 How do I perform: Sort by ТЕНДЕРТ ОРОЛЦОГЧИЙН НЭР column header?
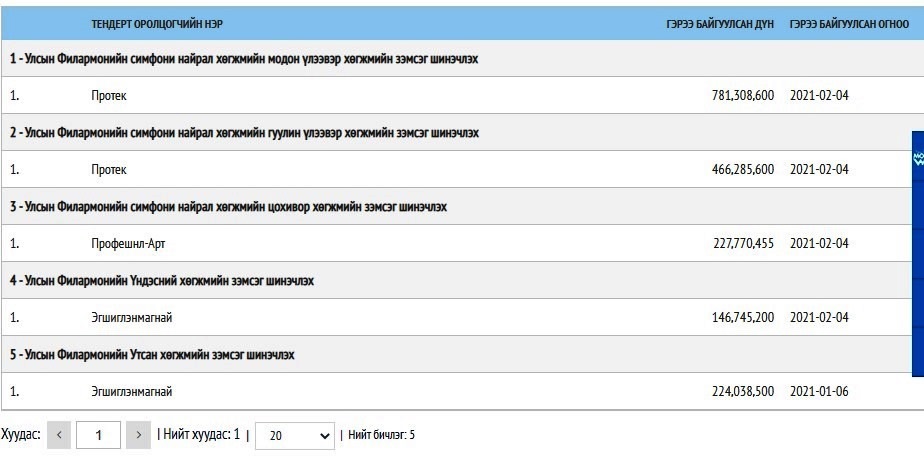[157, 24]
